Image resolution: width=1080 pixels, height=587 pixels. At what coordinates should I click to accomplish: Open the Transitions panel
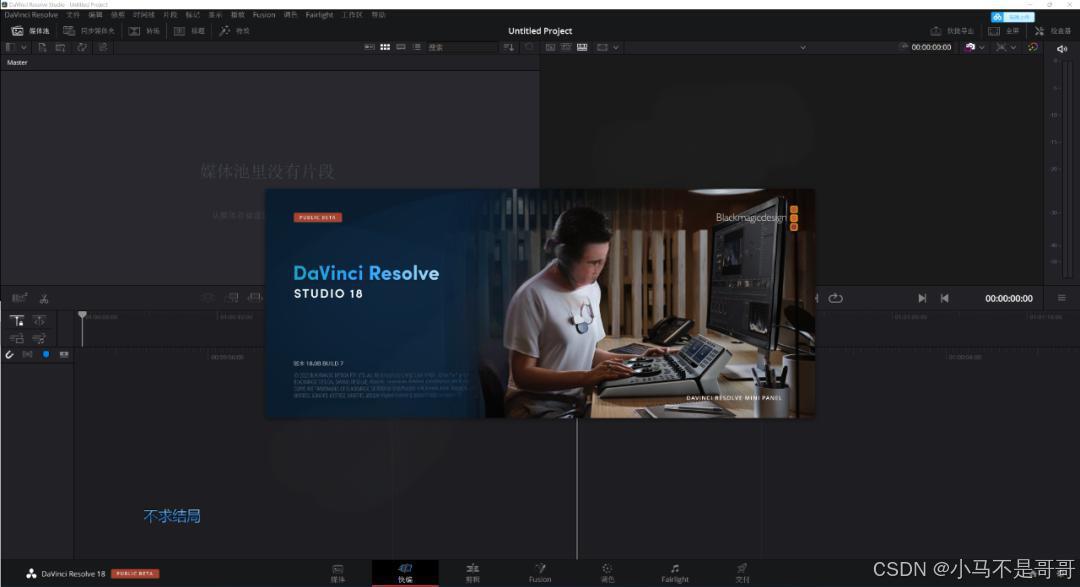(x=144, y=31)
